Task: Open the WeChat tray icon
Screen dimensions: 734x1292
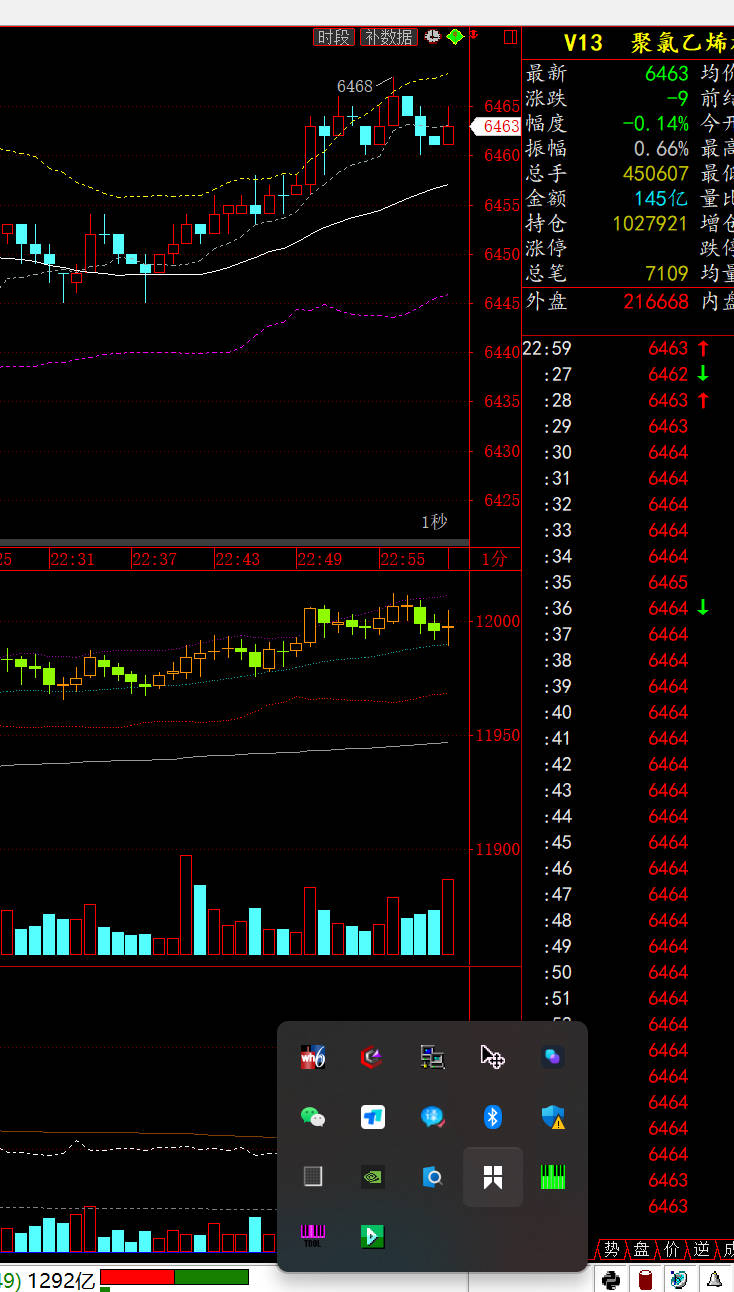Action: pyautogui.click(x=313, y=1117)
